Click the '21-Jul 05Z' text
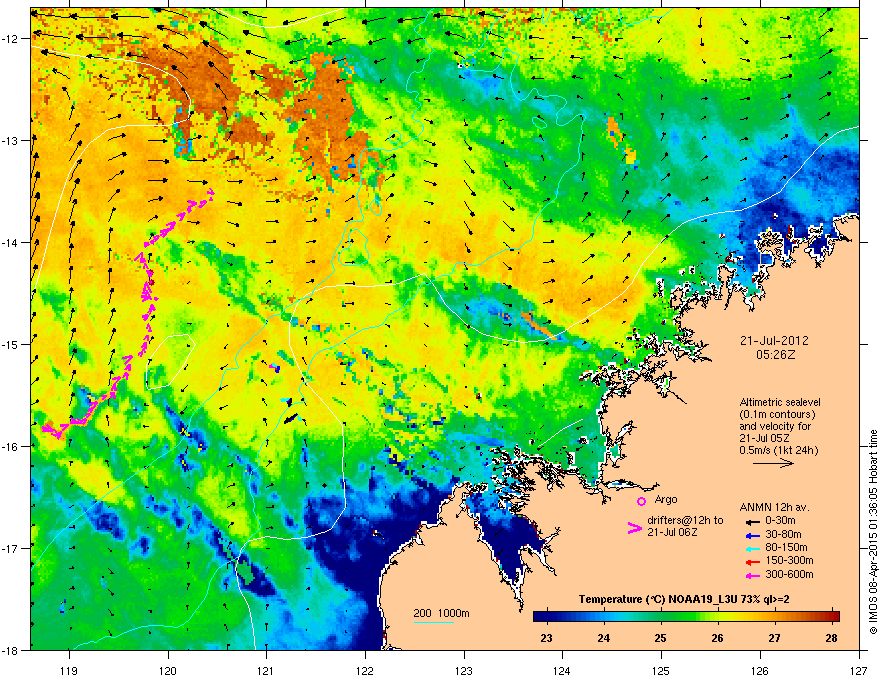This screenshot has height=680, width=880. tap(765, 438)
